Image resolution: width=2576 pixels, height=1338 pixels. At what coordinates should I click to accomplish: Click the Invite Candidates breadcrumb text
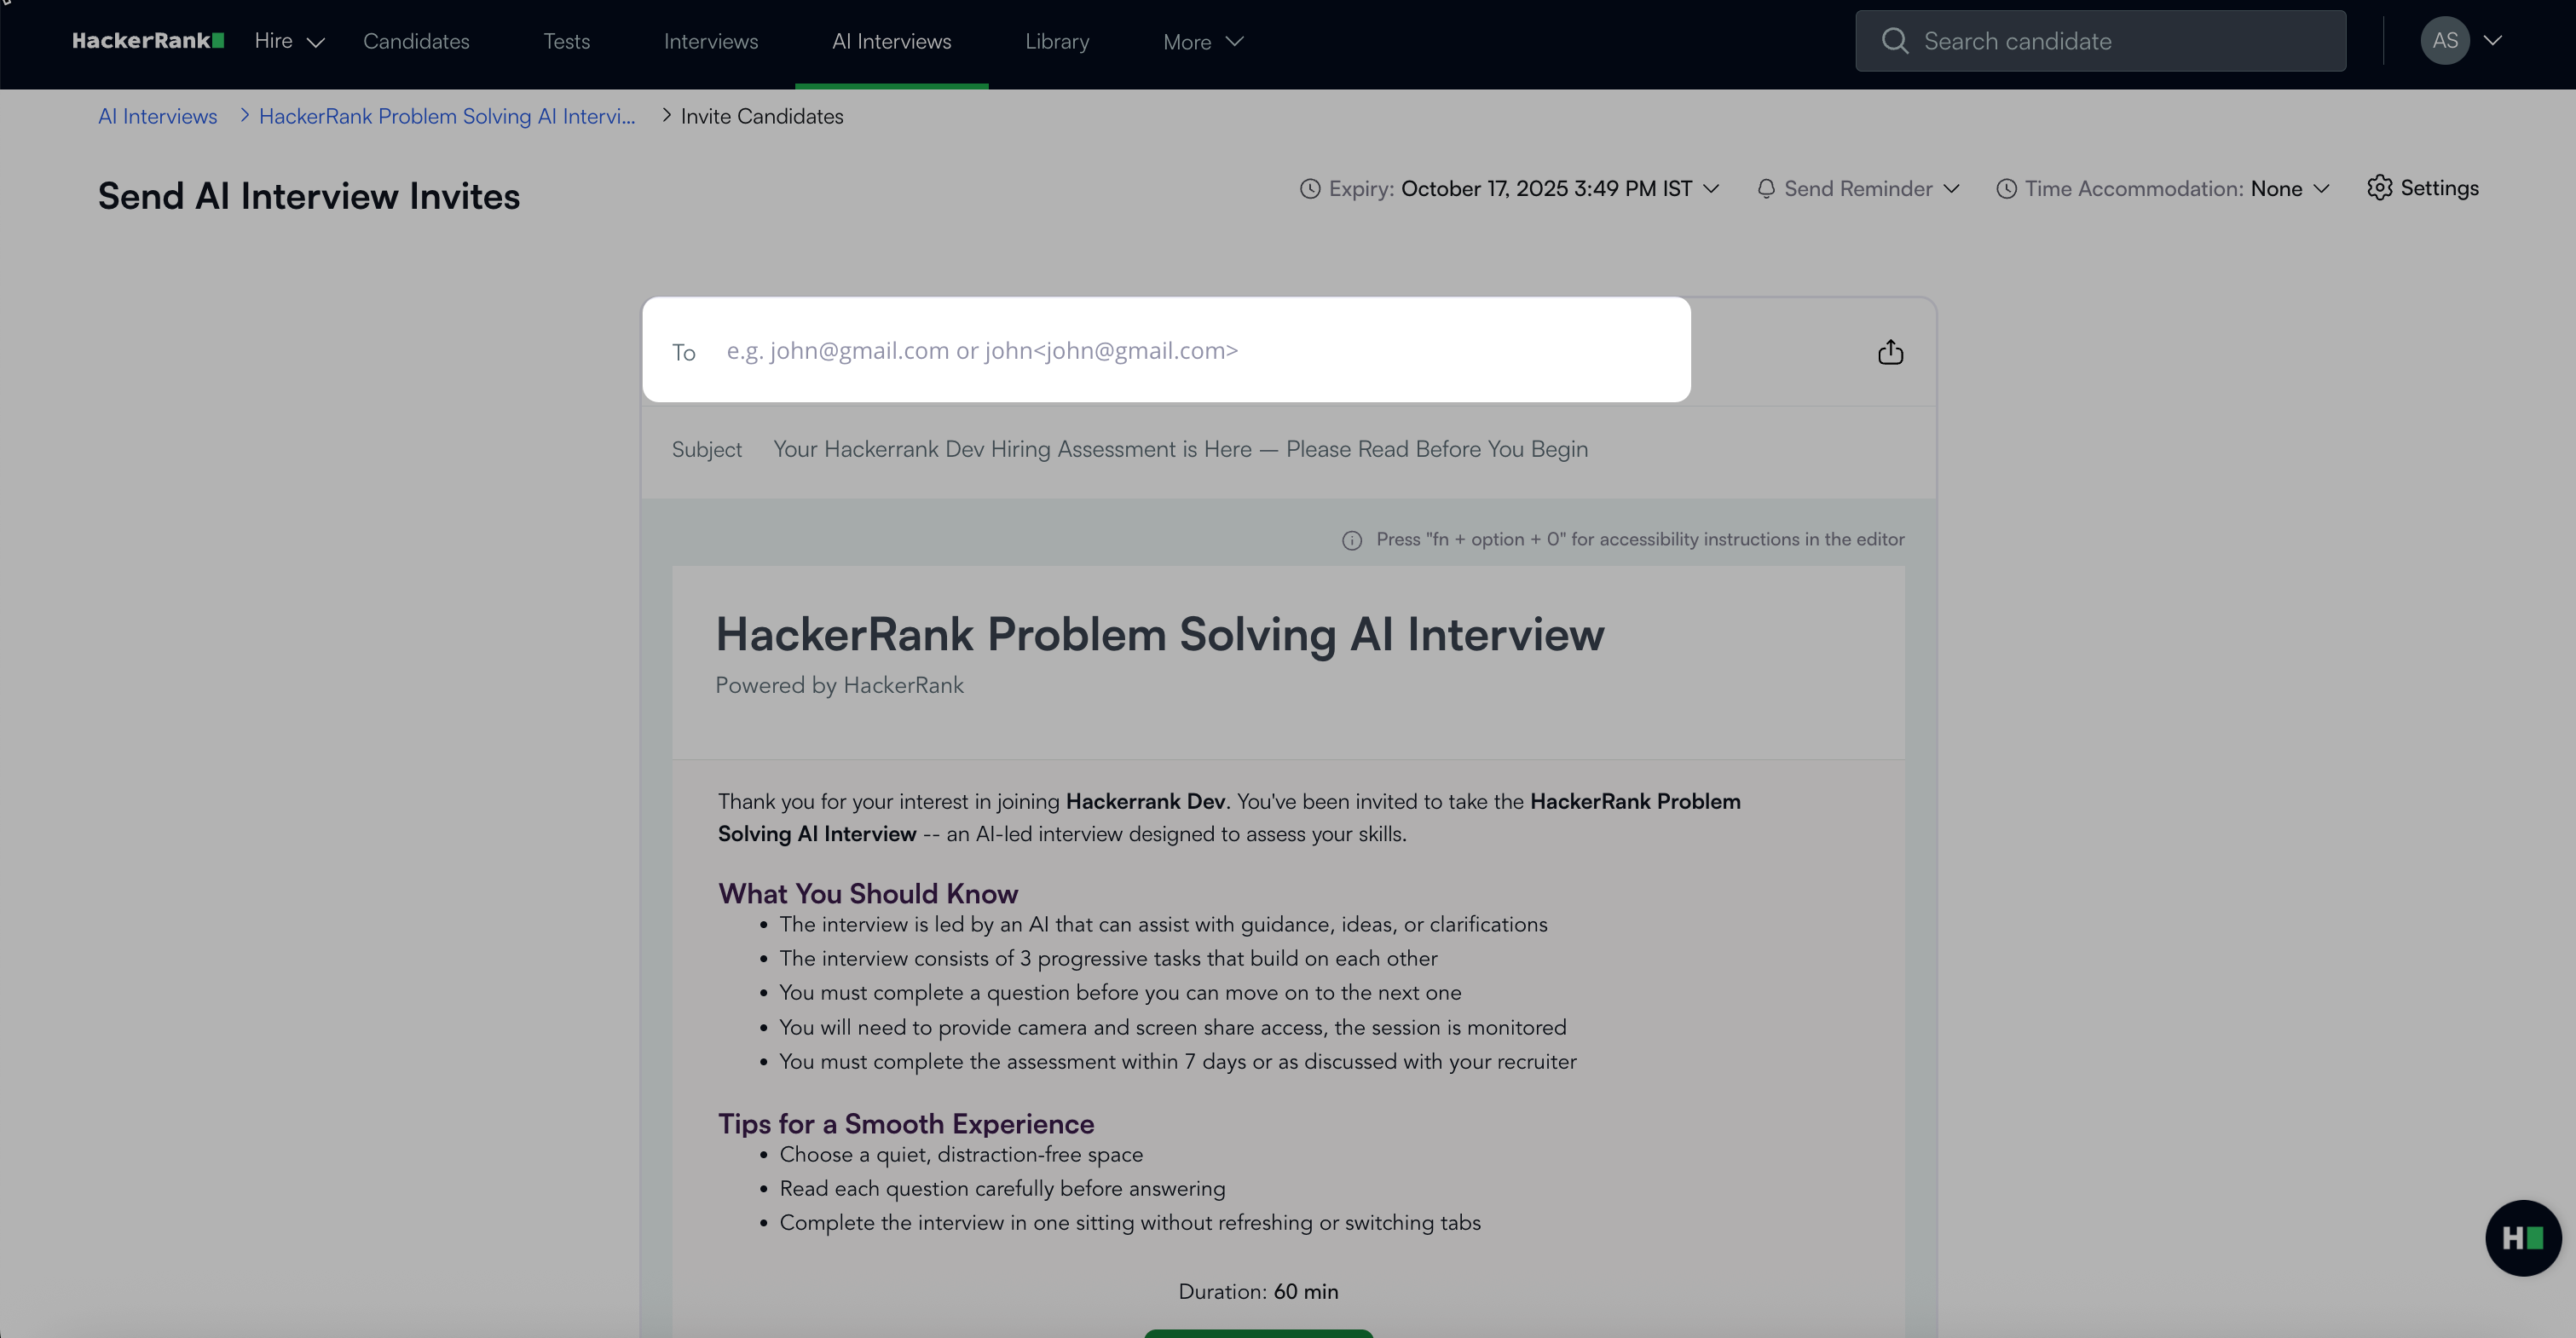[762, 116]
